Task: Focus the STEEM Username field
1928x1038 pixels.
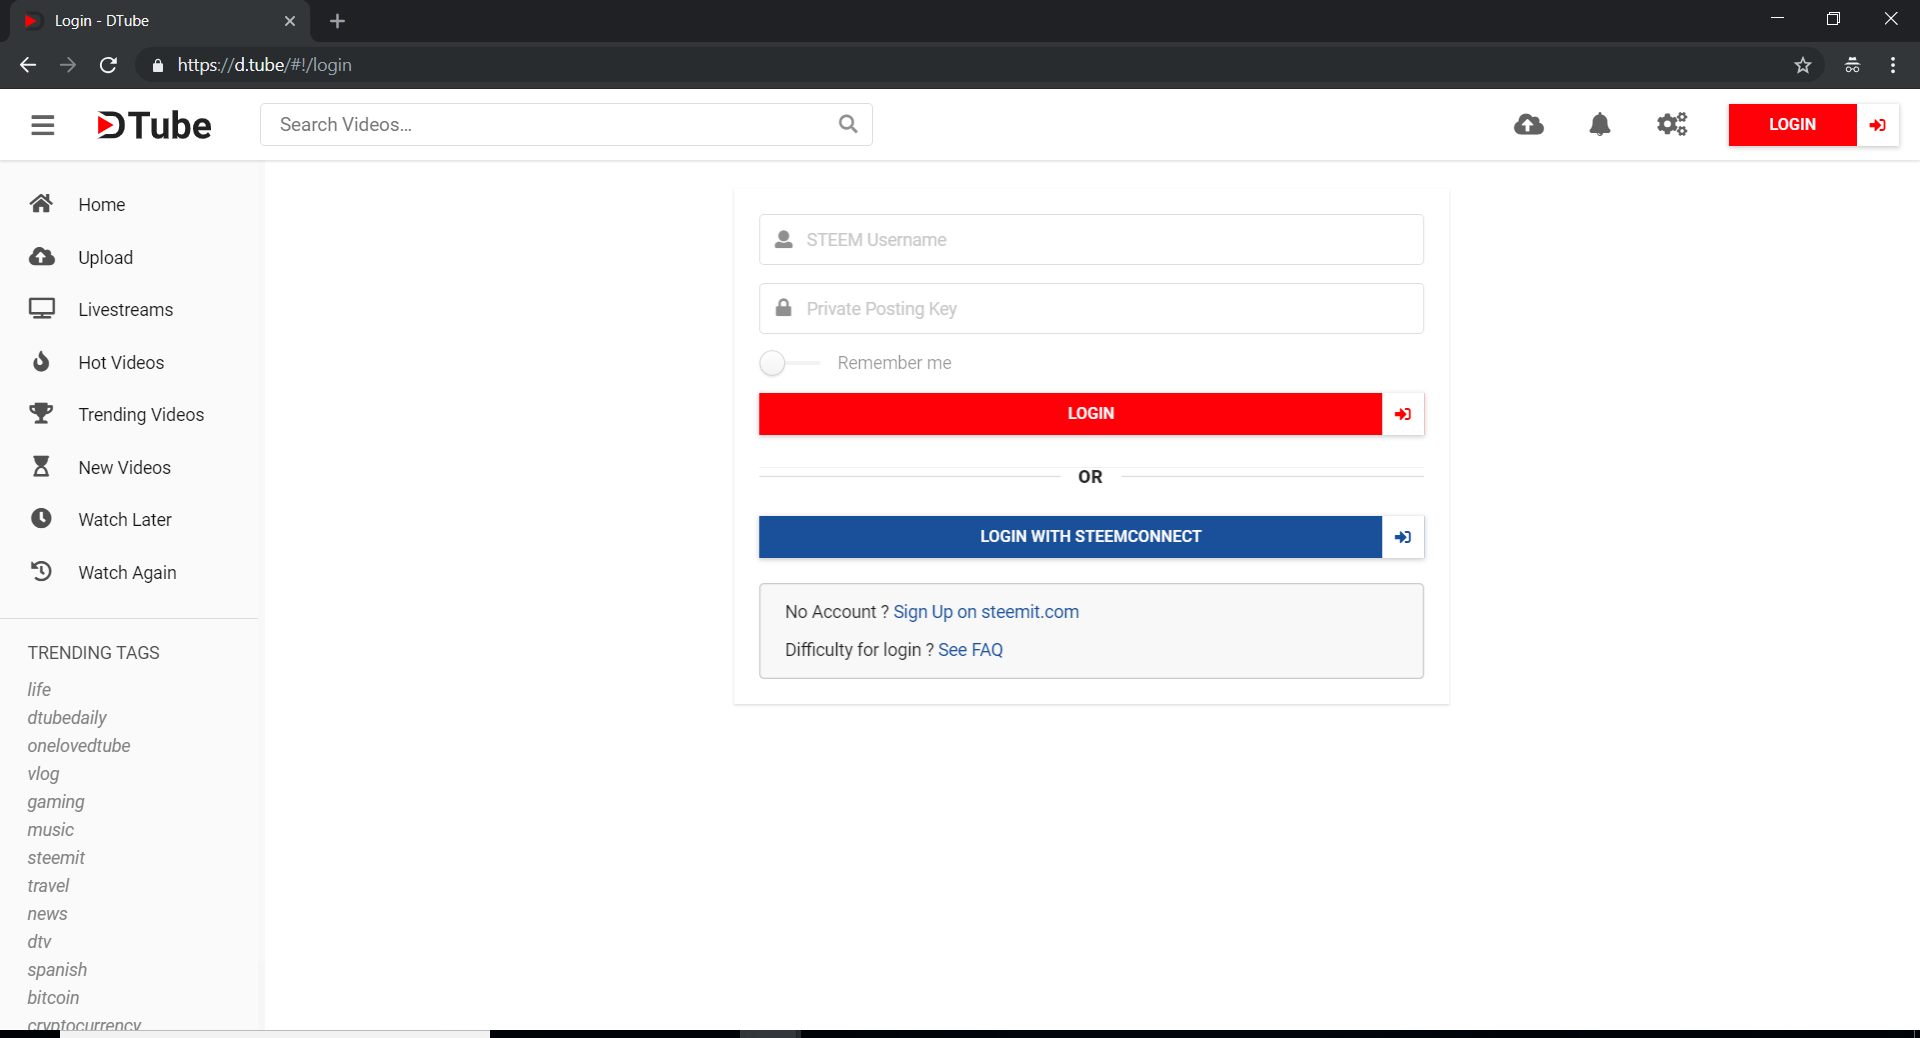Action: [1091, 240]
